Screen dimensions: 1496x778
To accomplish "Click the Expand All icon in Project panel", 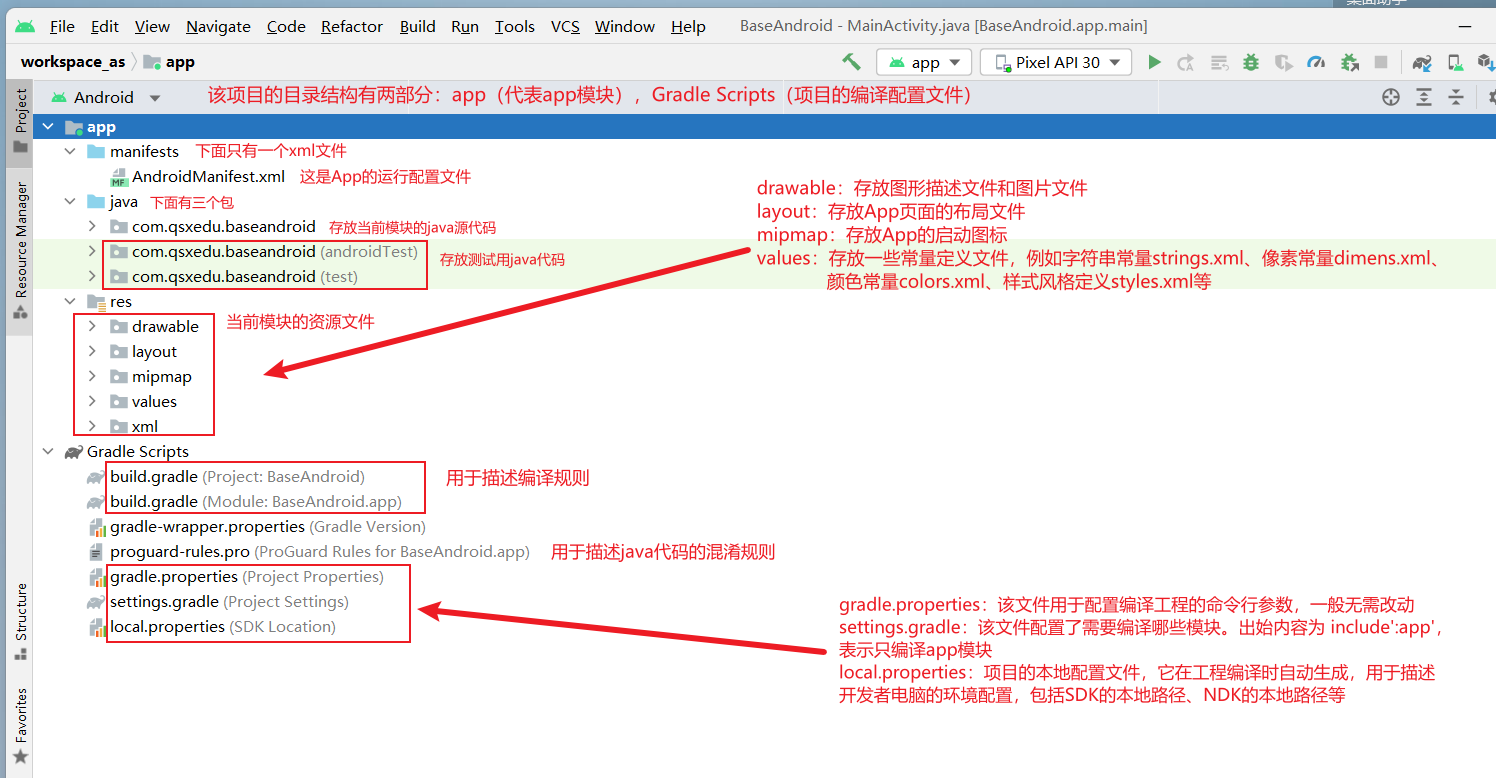I will coord(1424,97).
